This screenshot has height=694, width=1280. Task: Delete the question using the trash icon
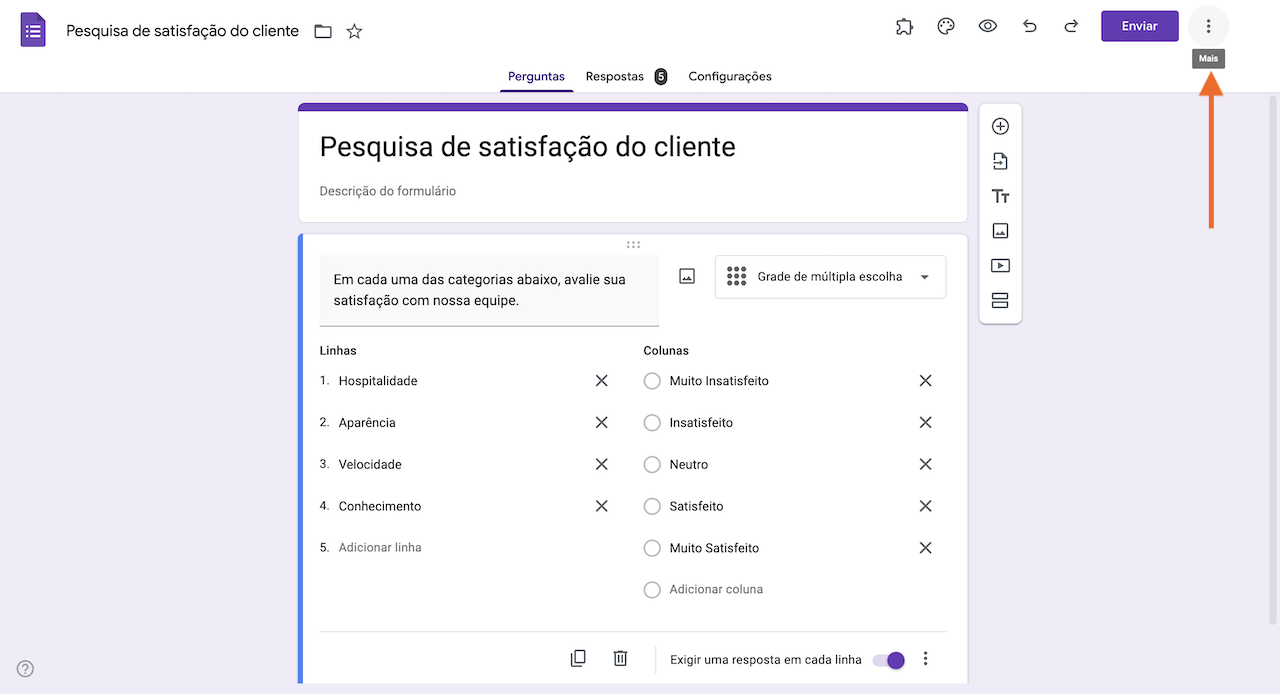tap(620, 658)
